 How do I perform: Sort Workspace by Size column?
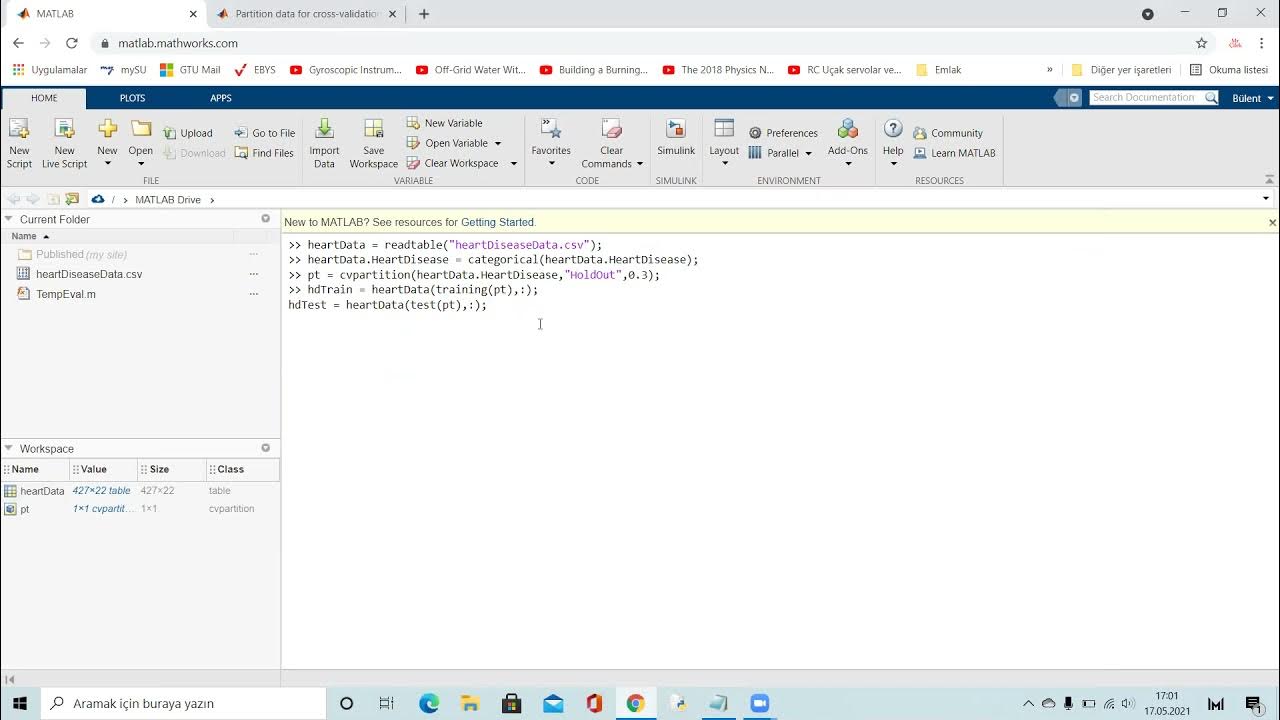[x=172, y=469]
